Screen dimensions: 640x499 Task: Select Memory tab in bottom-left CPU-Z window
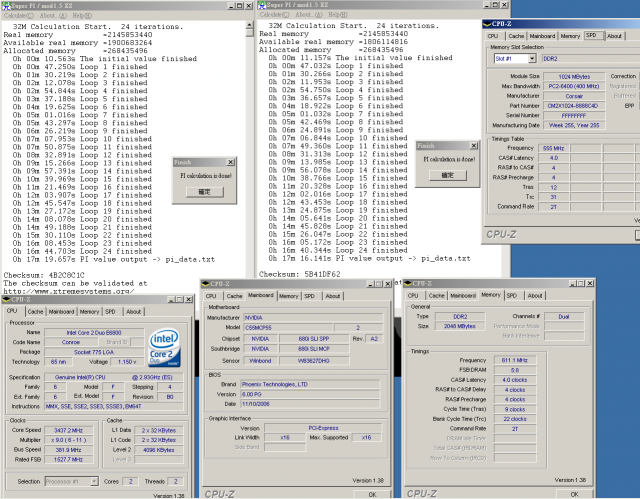(89, 312)
